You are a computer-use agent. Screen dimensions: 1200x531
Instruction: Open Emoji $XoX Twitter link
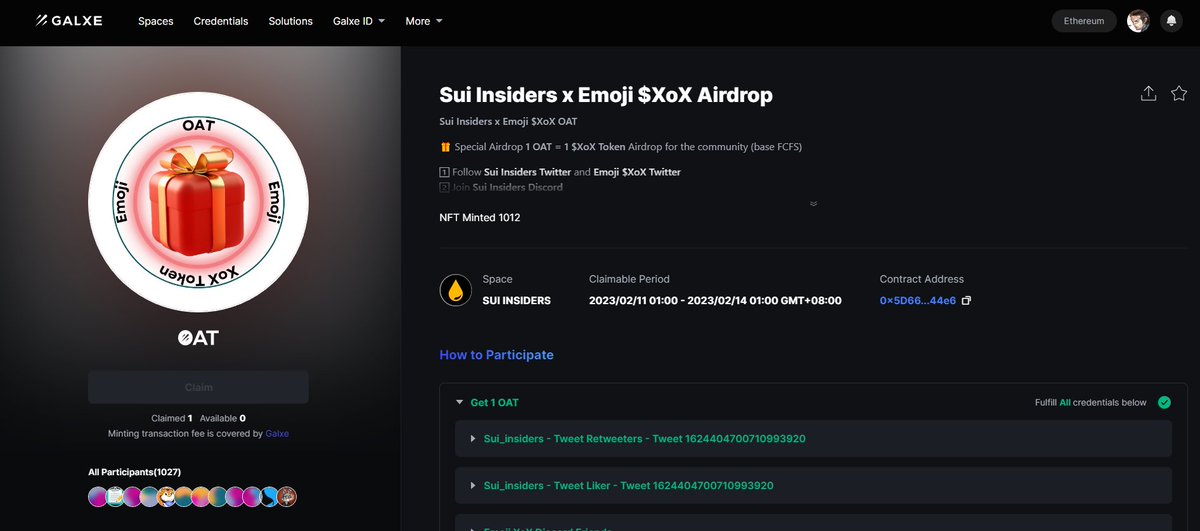coord(637,172)
